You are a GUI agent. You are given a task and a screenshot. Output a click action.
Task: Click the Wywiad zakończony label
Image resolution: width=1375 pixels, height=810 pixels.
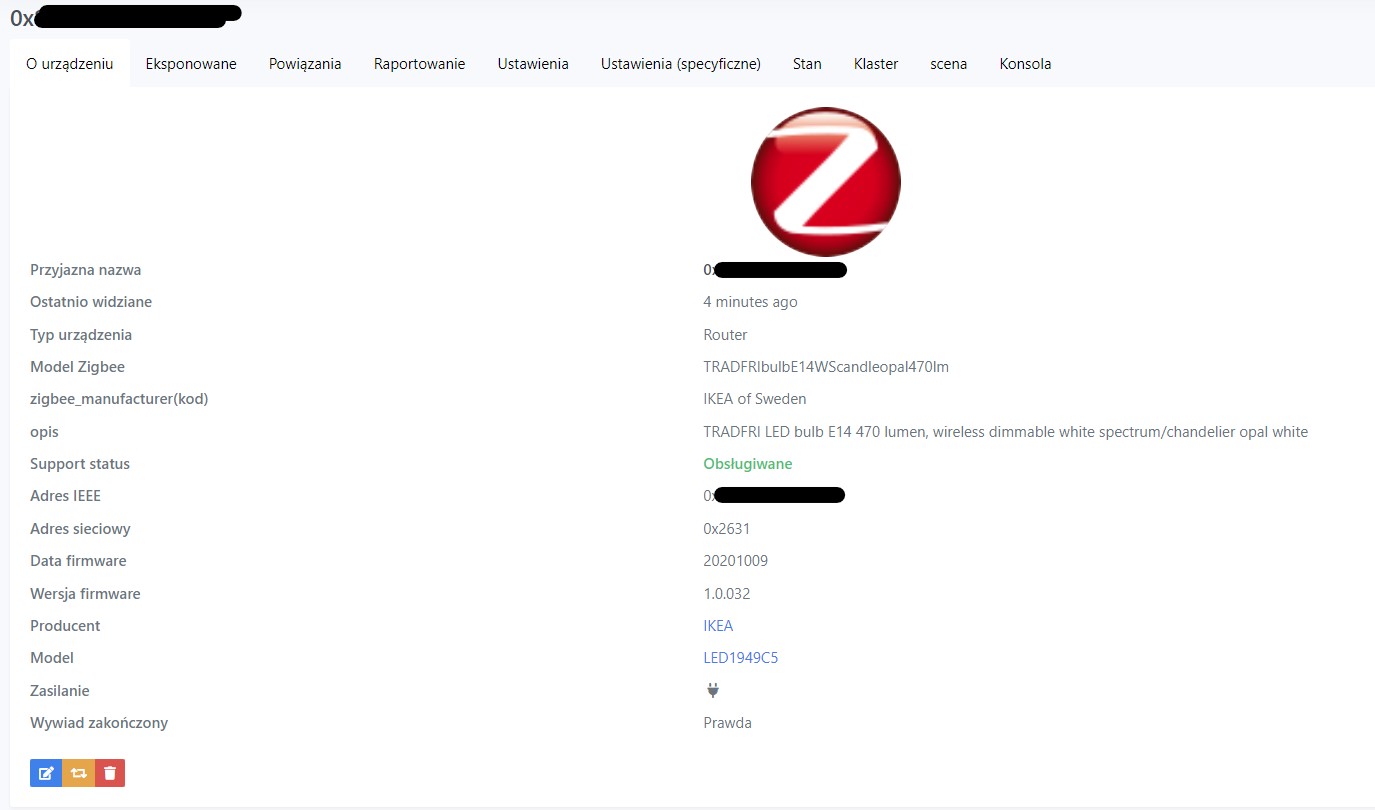tap(99, 723)
